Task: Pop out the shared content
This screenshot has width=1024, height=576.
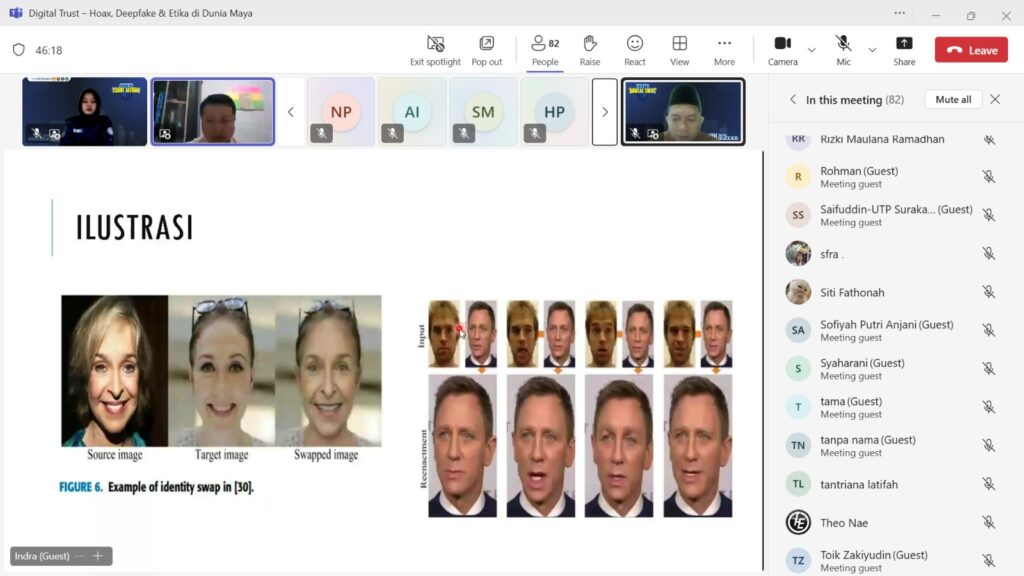Action: [x=487, y=44]
